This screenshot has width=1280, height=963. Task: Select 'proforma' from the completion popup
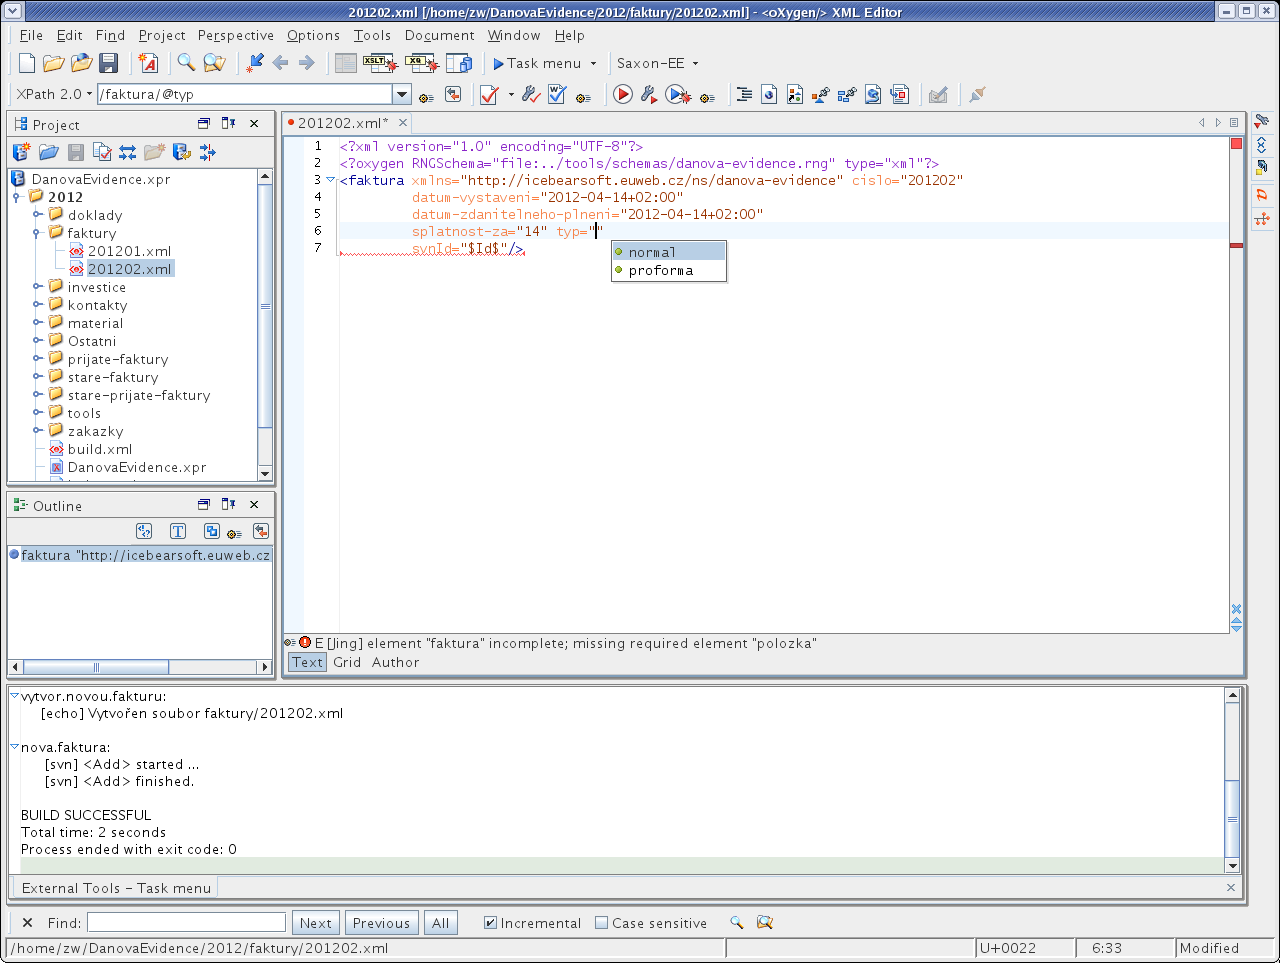click(669, 270)
